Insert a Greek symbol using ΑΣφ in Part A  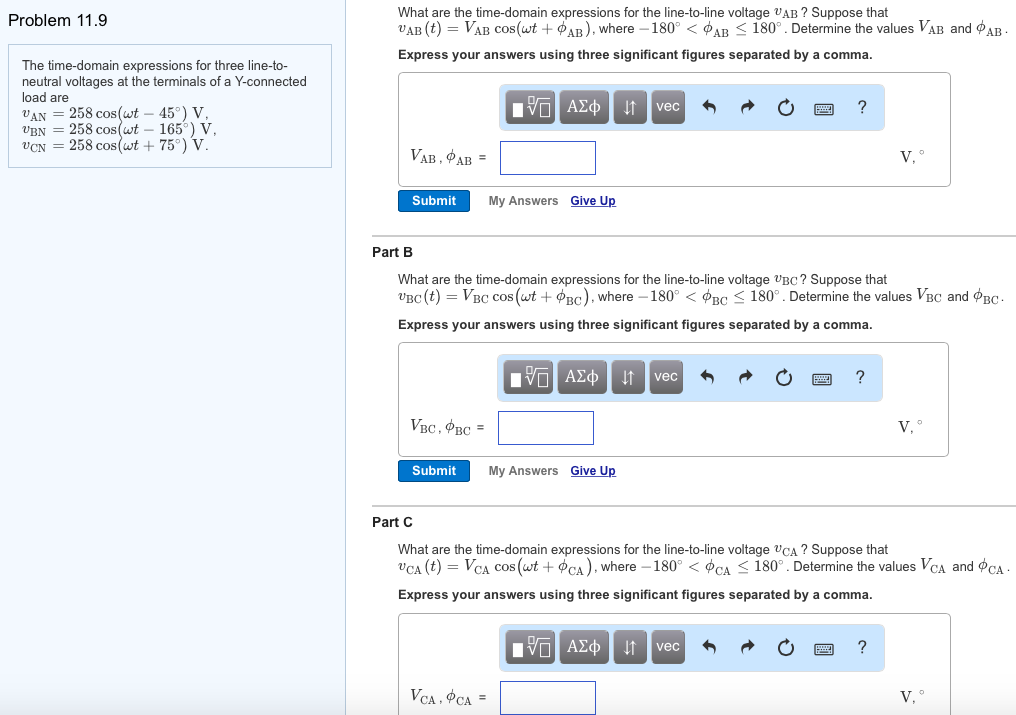tap(583, 107)
